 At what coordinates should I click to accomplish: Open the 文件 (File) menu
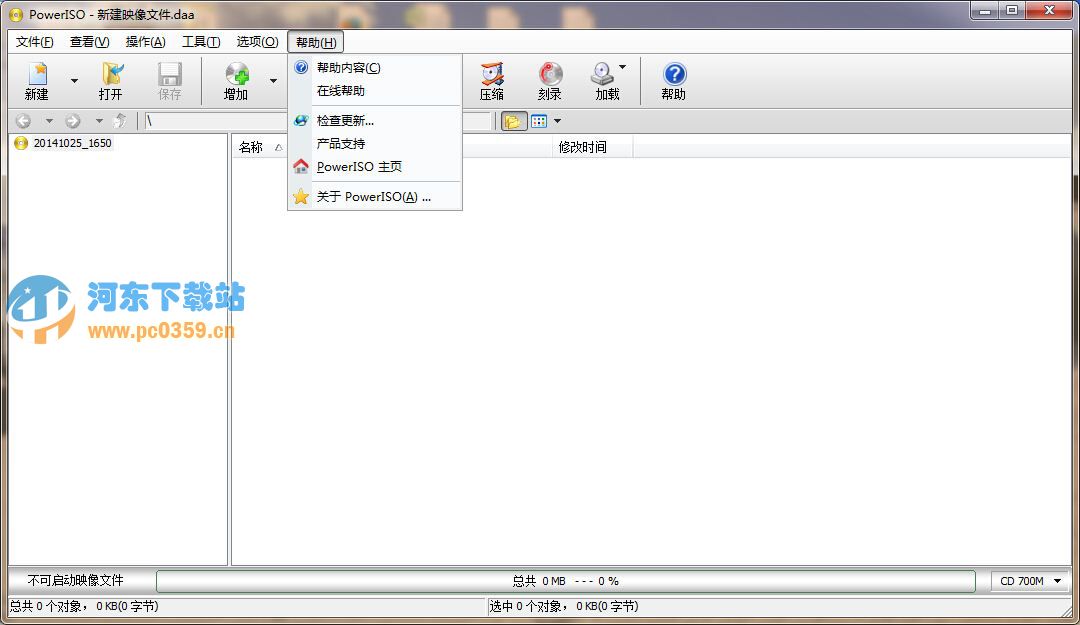pos(33,41)
